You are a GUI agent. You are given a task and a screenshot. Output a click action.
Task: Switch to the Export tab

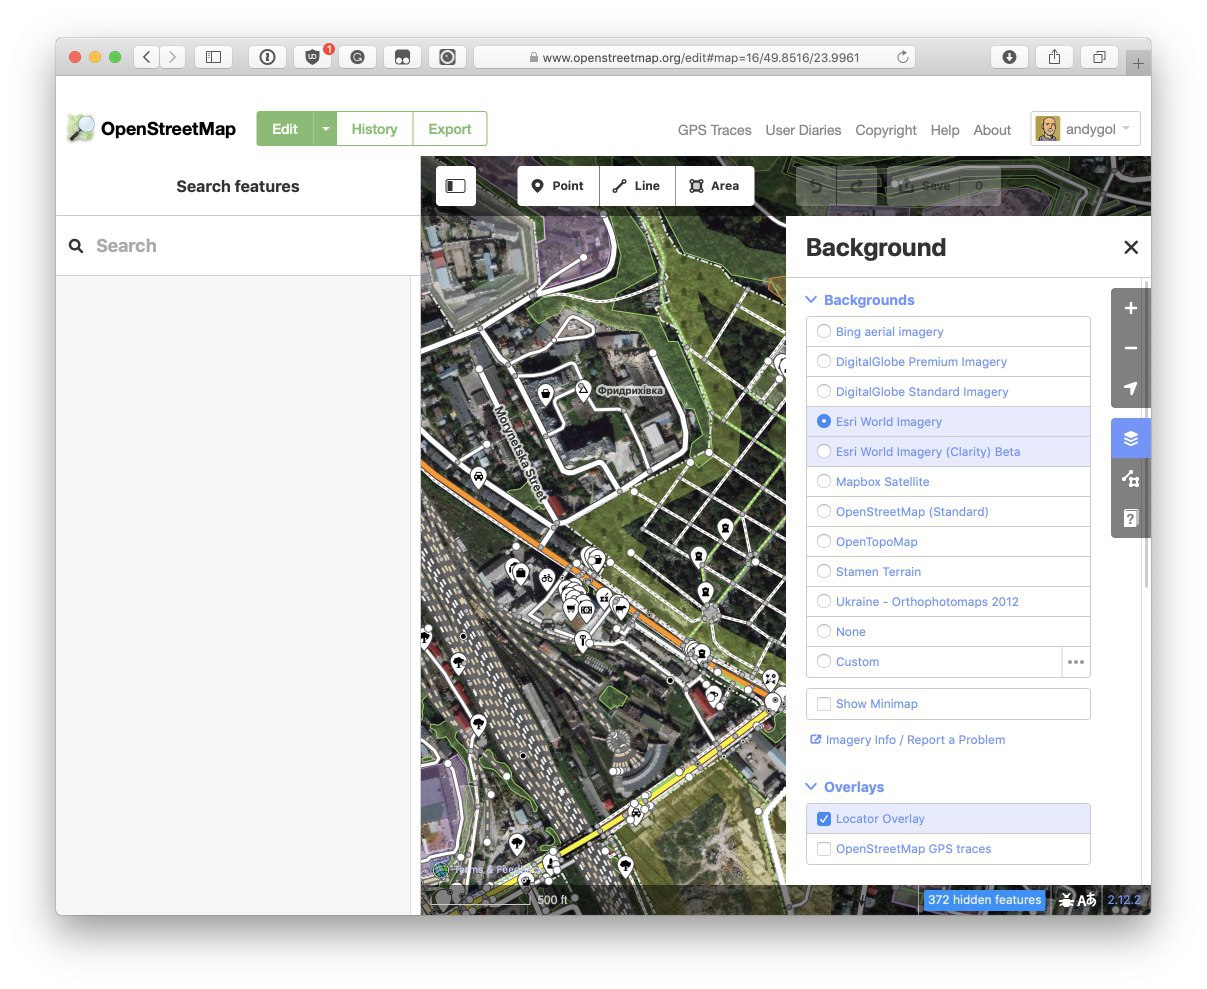click(x=450, y=129)
